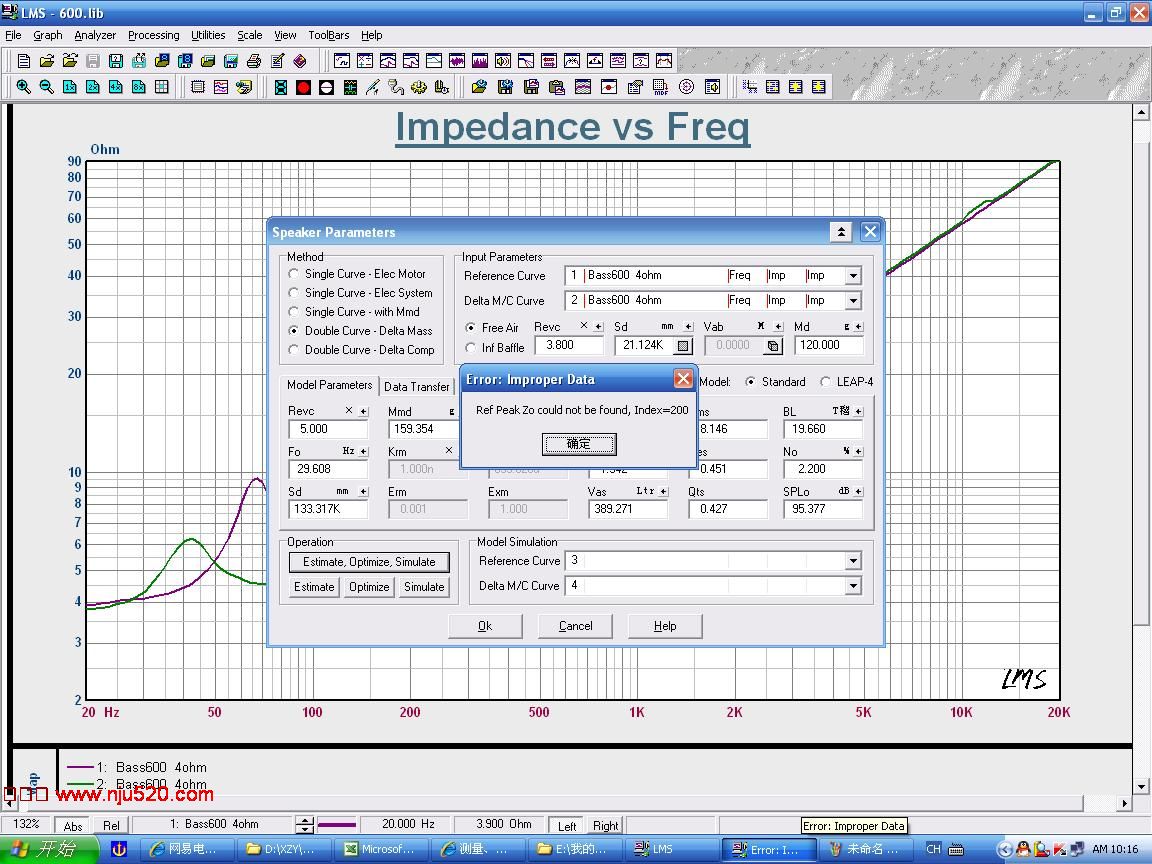Viewport: 1152px width, 864px height.
Task: Open Input Parameters Delta M/C Curve dropdown
Action: pyautogui.click(x=853, y=301)
